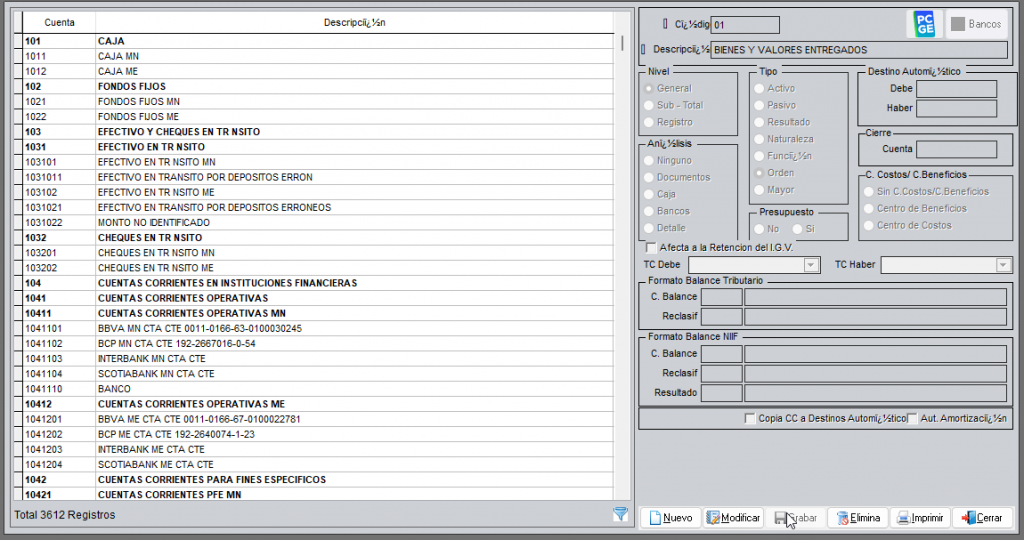Viewport: 1024px width, 540px height.
Task: Select row 1041101 BBVA MN CTA CTE
Action: pos(318,328)
